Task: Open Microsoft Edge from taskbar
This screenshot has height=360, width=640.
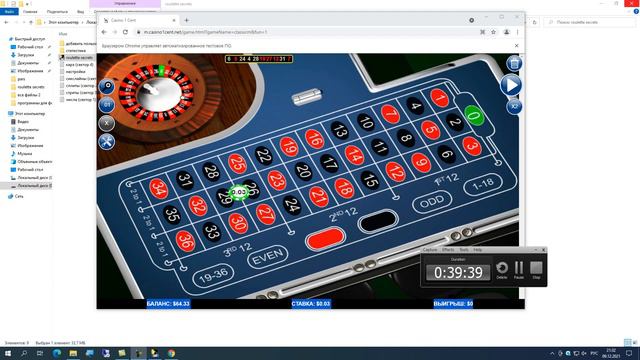Action: 57,353
